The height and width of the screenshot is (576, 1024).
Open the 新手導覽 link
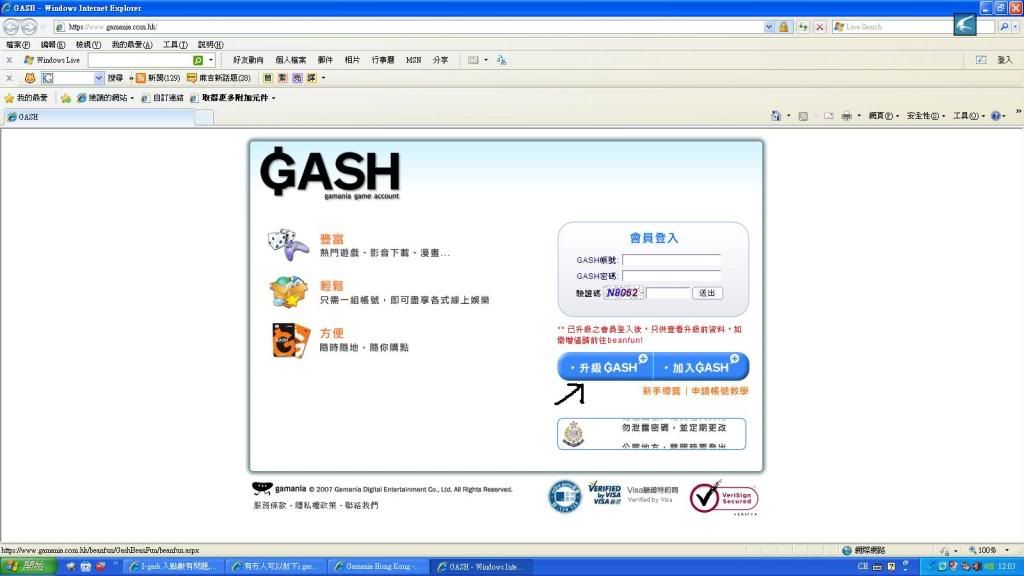pos(661,391)
